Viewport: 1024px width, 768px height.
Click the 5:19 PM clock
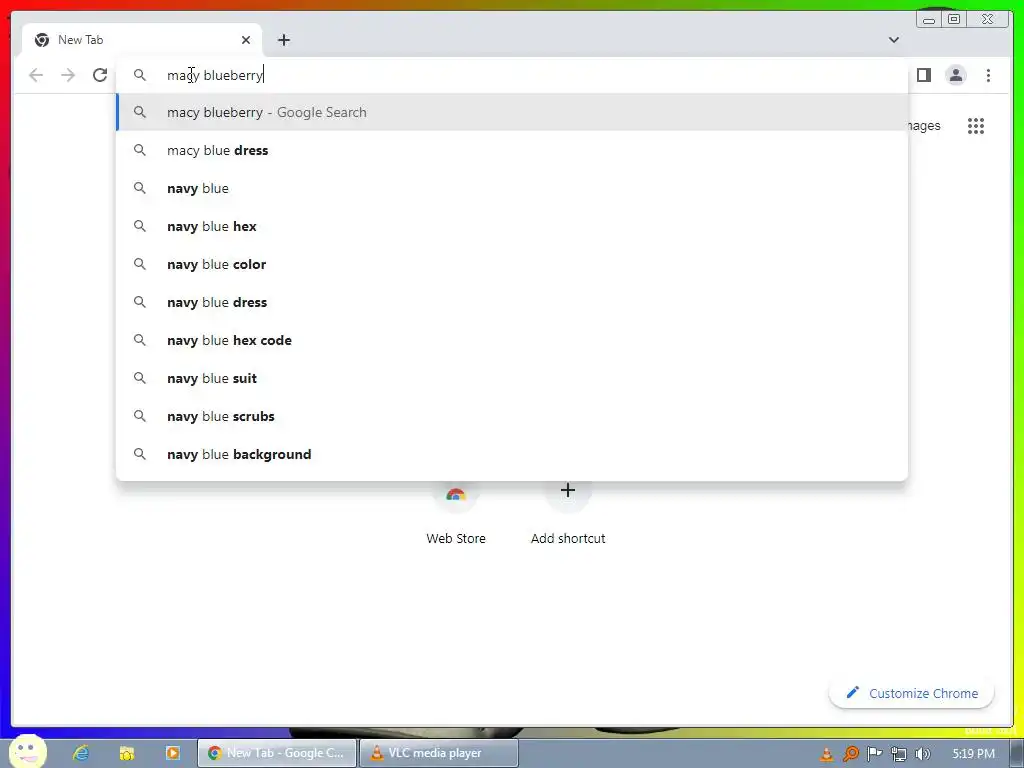(973, 754)
